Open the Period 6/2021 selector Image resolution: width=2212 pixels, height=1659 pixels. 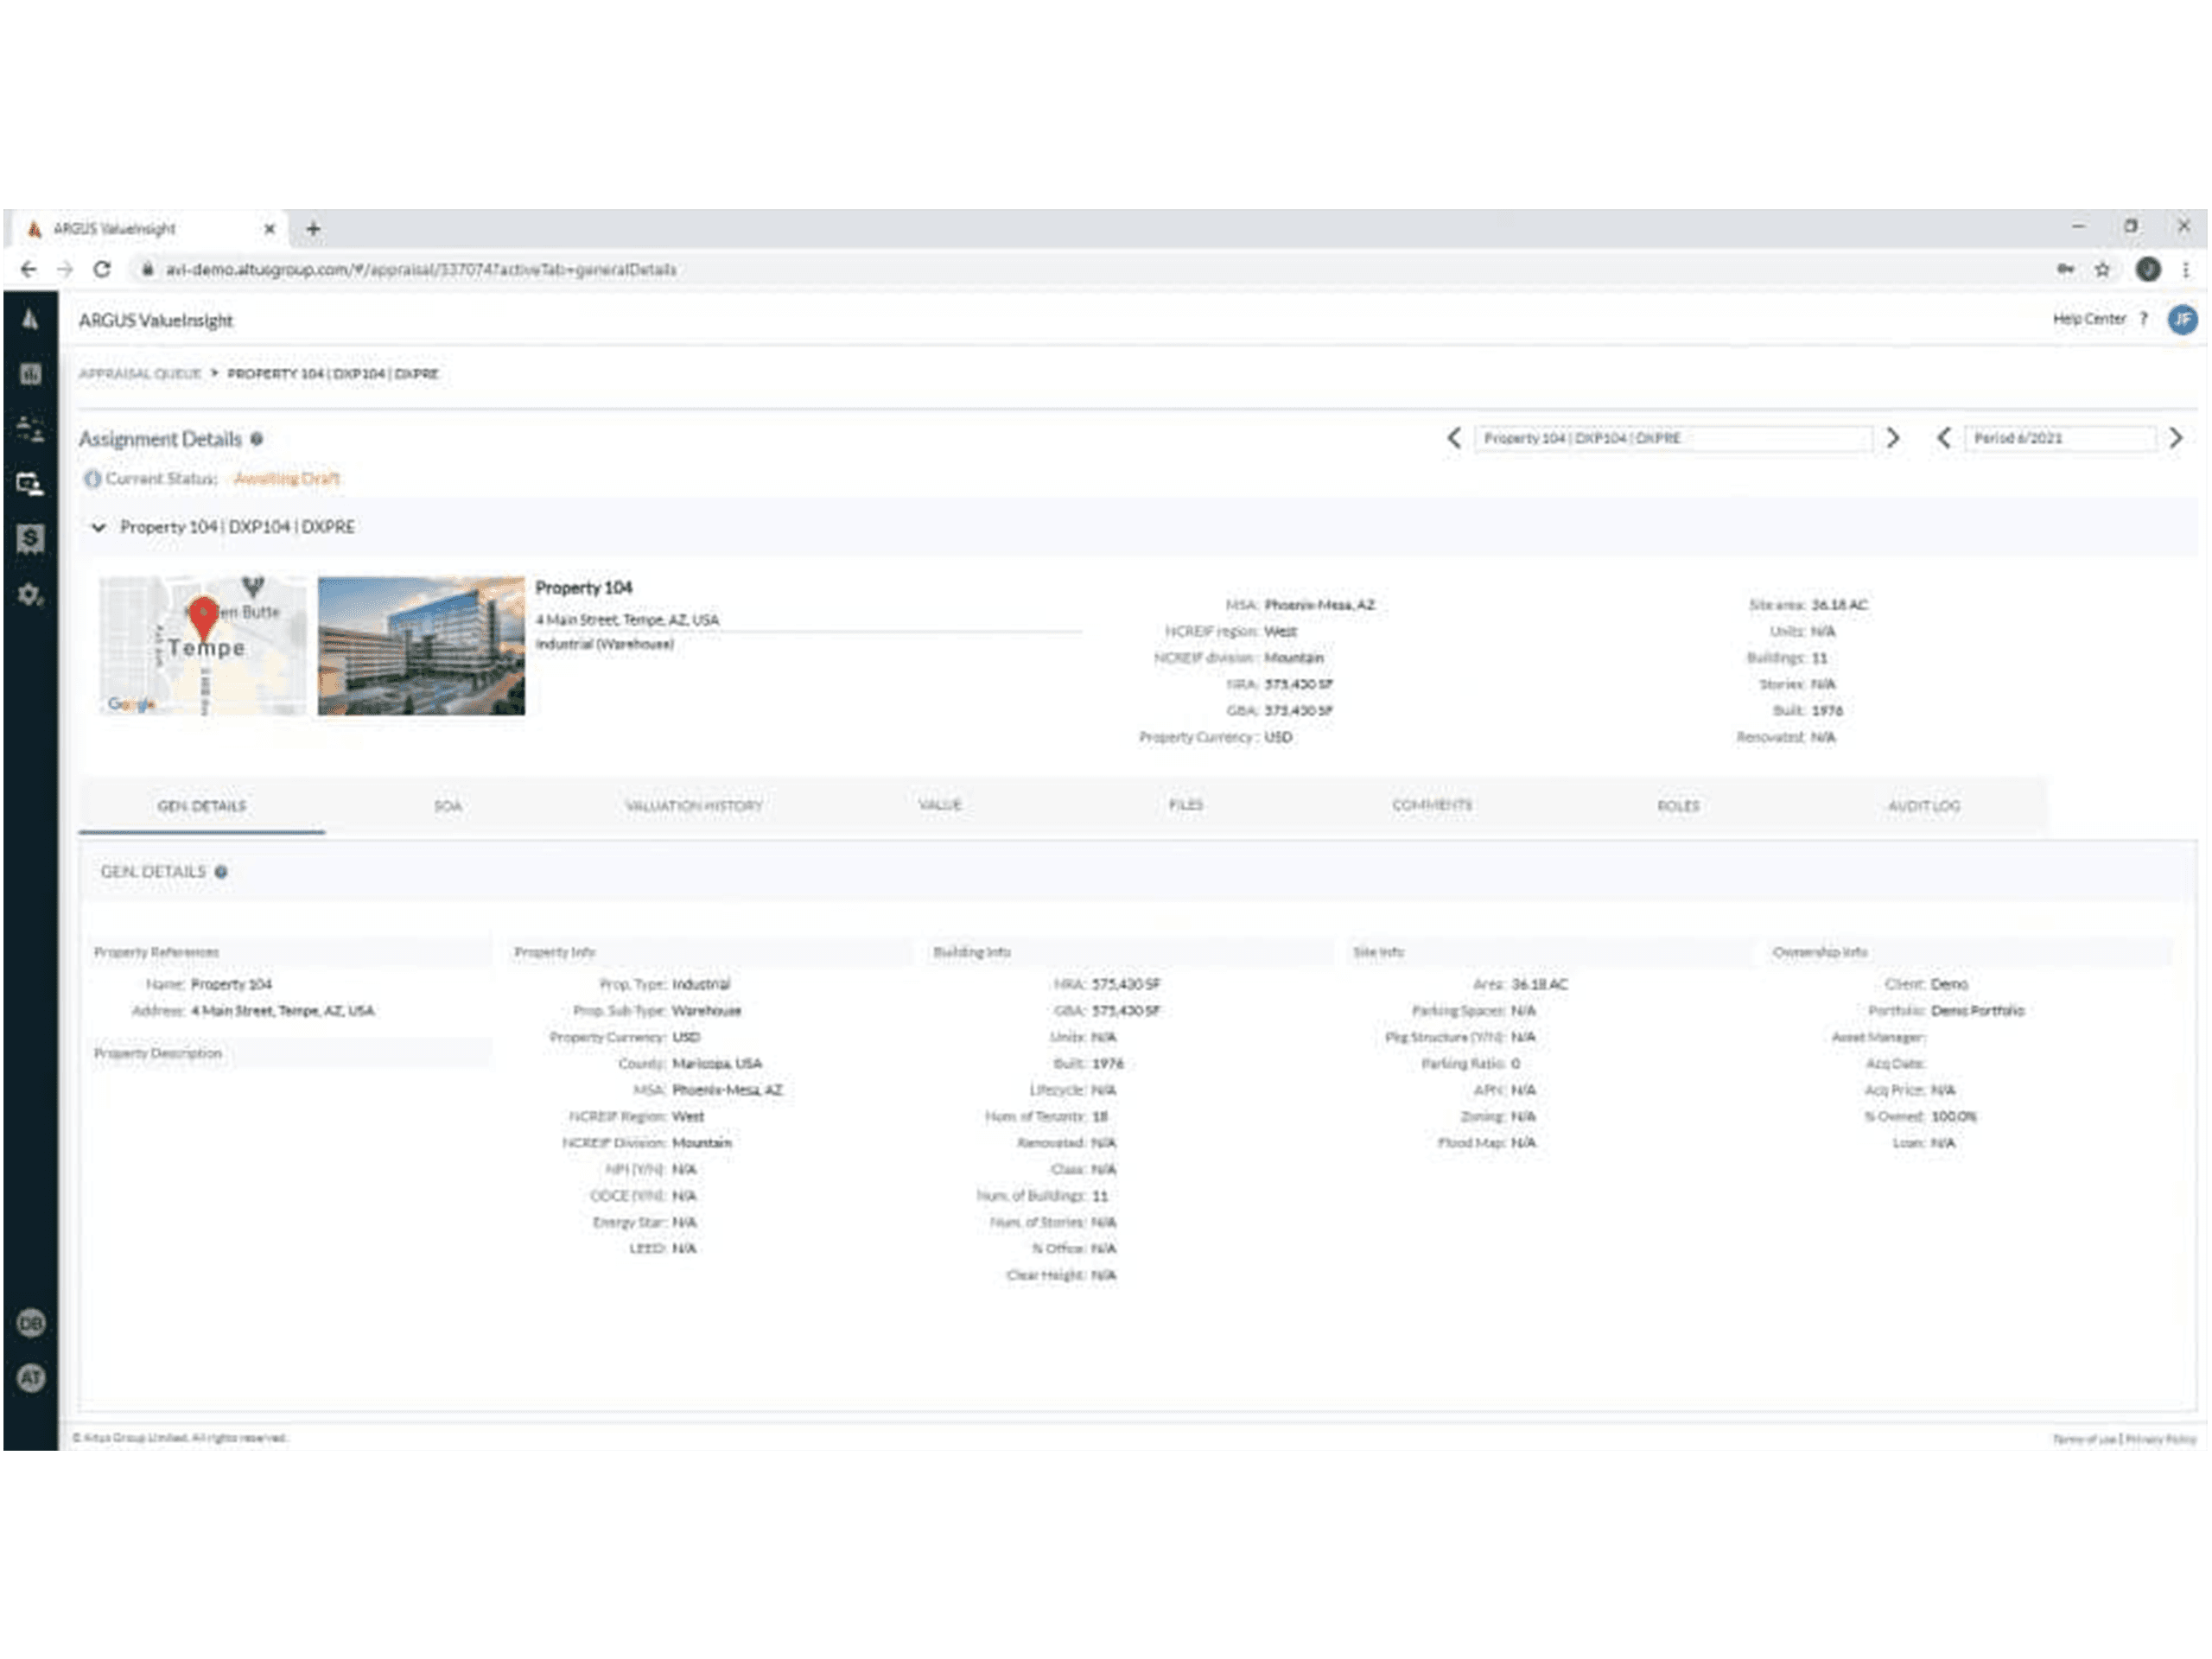click(x=2058, y=438)
